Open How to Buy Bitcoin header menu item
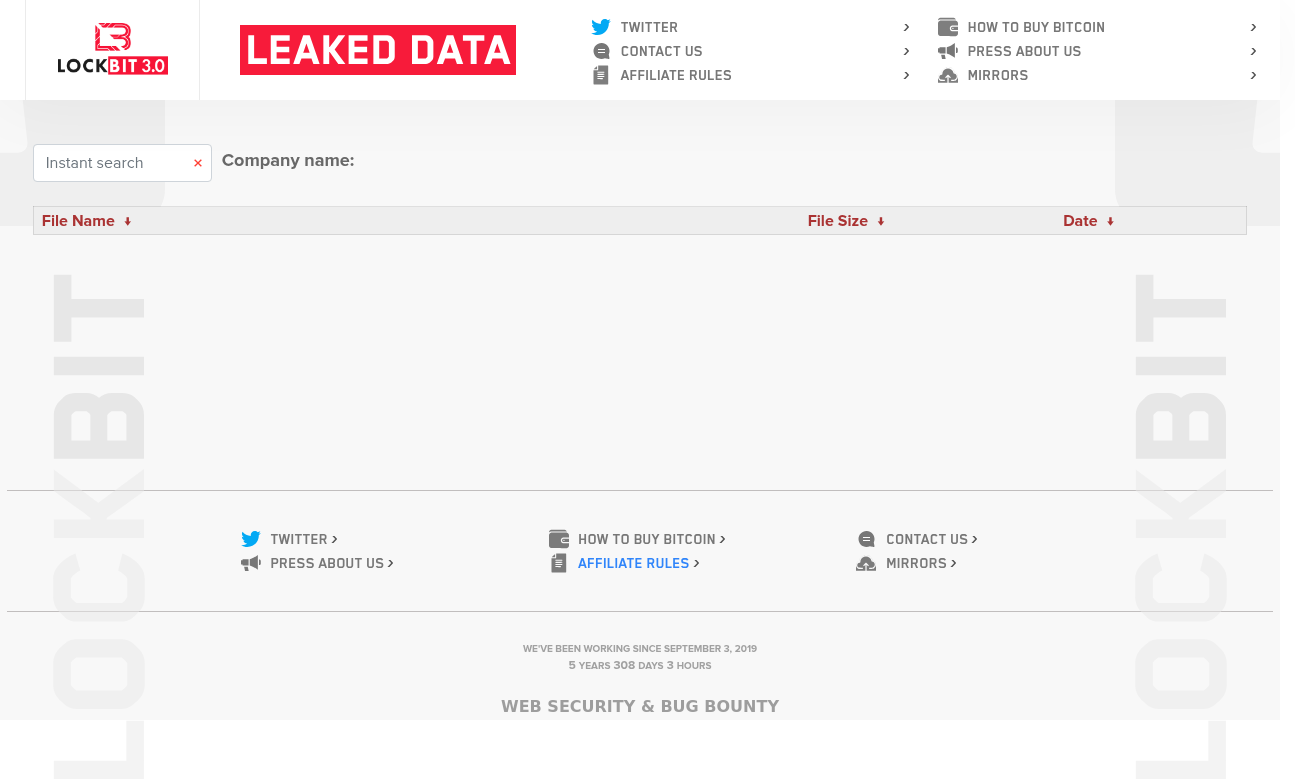The image size is (1295, 781). point(1036,27)
